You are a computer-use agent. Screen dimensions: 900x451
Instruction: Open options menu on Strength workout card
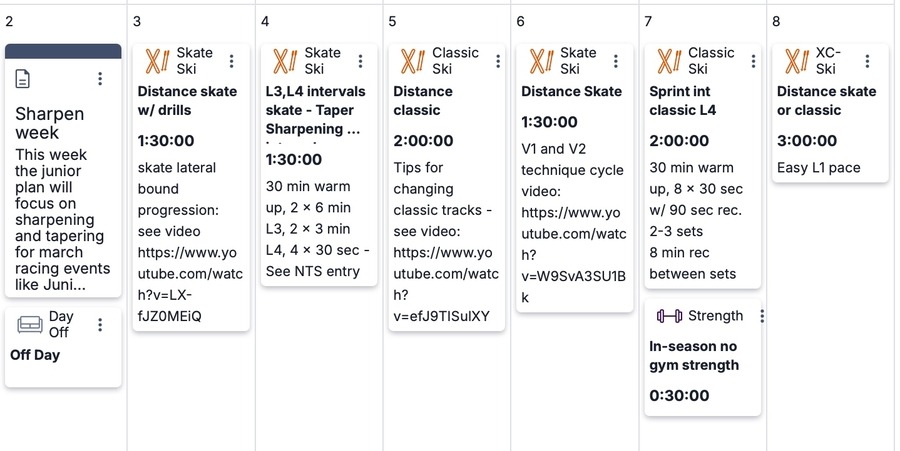point(762,316)
